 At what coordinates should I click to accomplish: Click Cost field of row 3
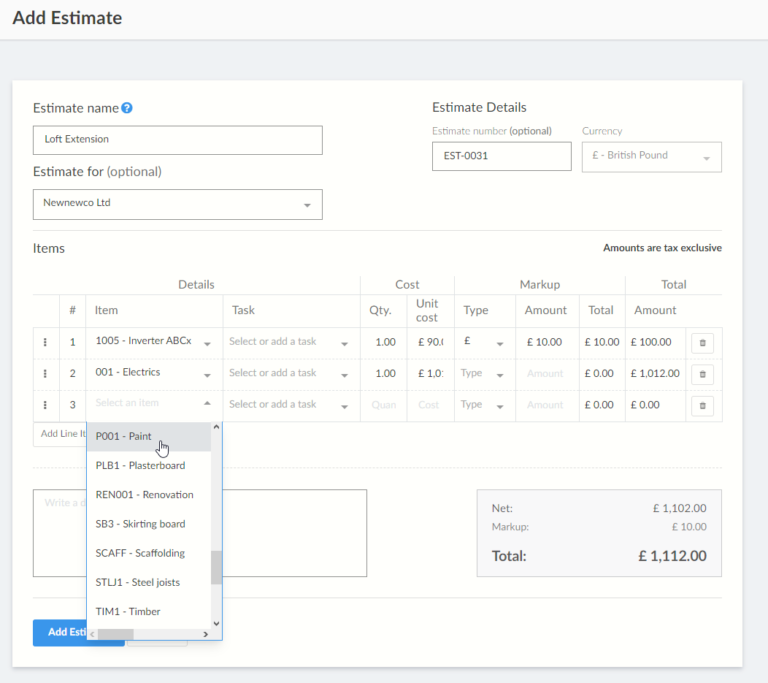431,405
